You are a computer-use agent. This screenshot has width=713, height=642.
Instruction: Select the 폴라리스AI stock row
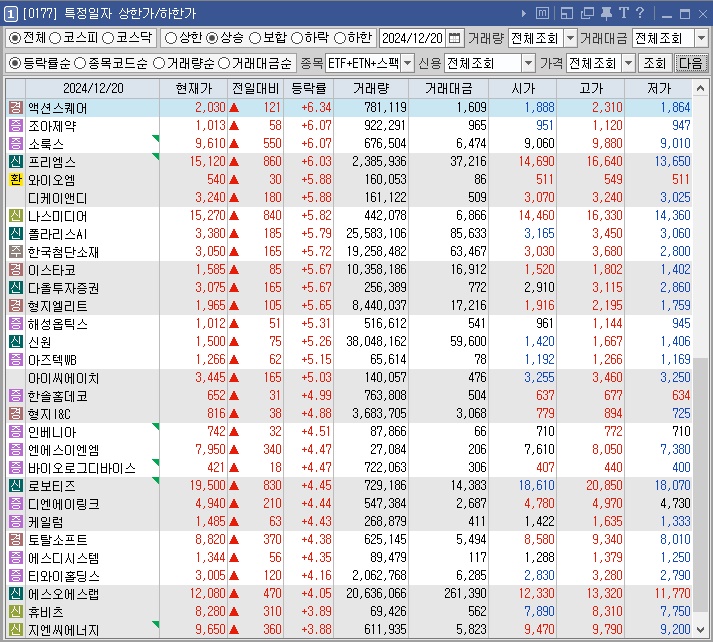point(349,234)
